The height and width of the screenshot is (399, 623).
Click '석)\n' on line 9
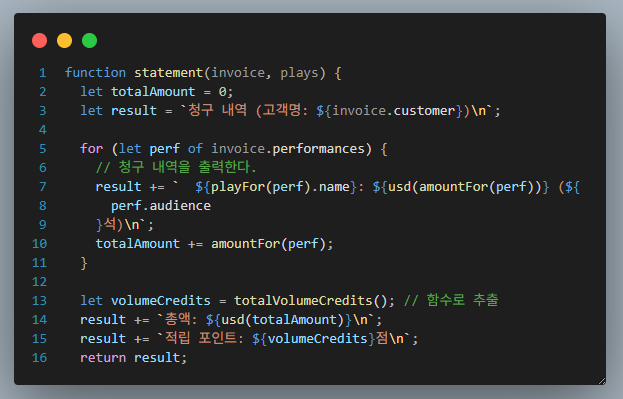click(x=122, y=225)
